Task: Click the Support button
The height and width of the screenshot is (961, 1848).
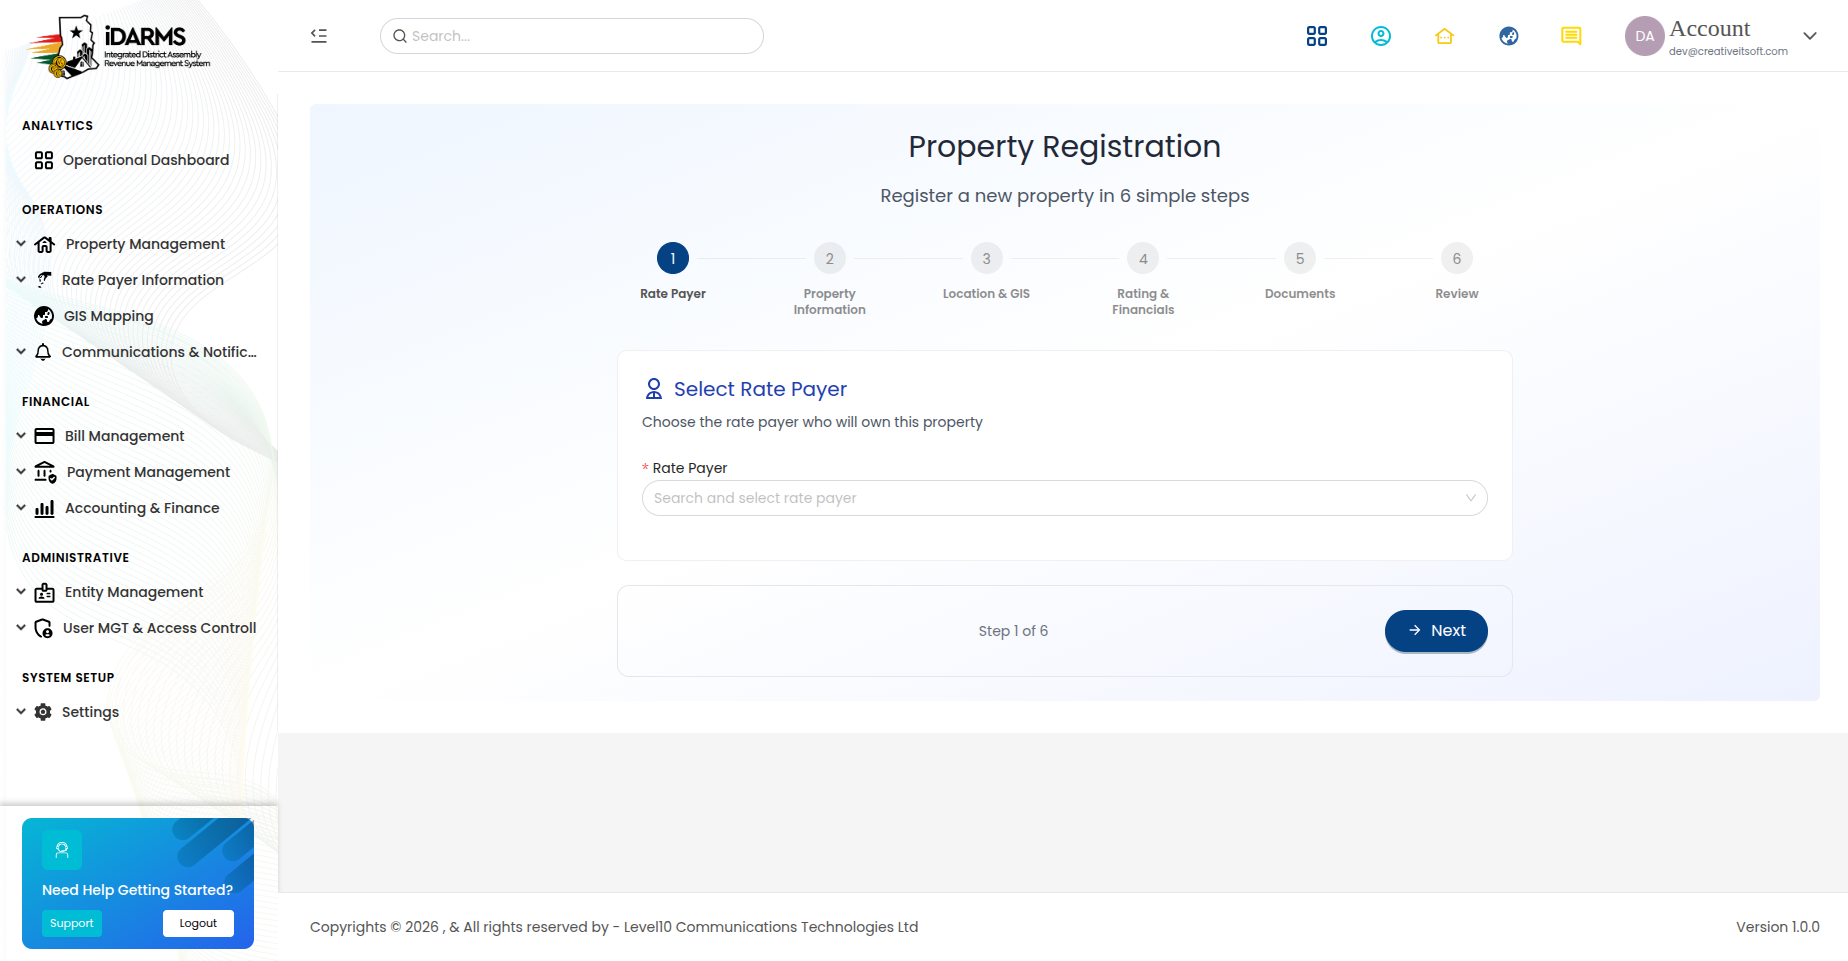Action: click(72, 923)
